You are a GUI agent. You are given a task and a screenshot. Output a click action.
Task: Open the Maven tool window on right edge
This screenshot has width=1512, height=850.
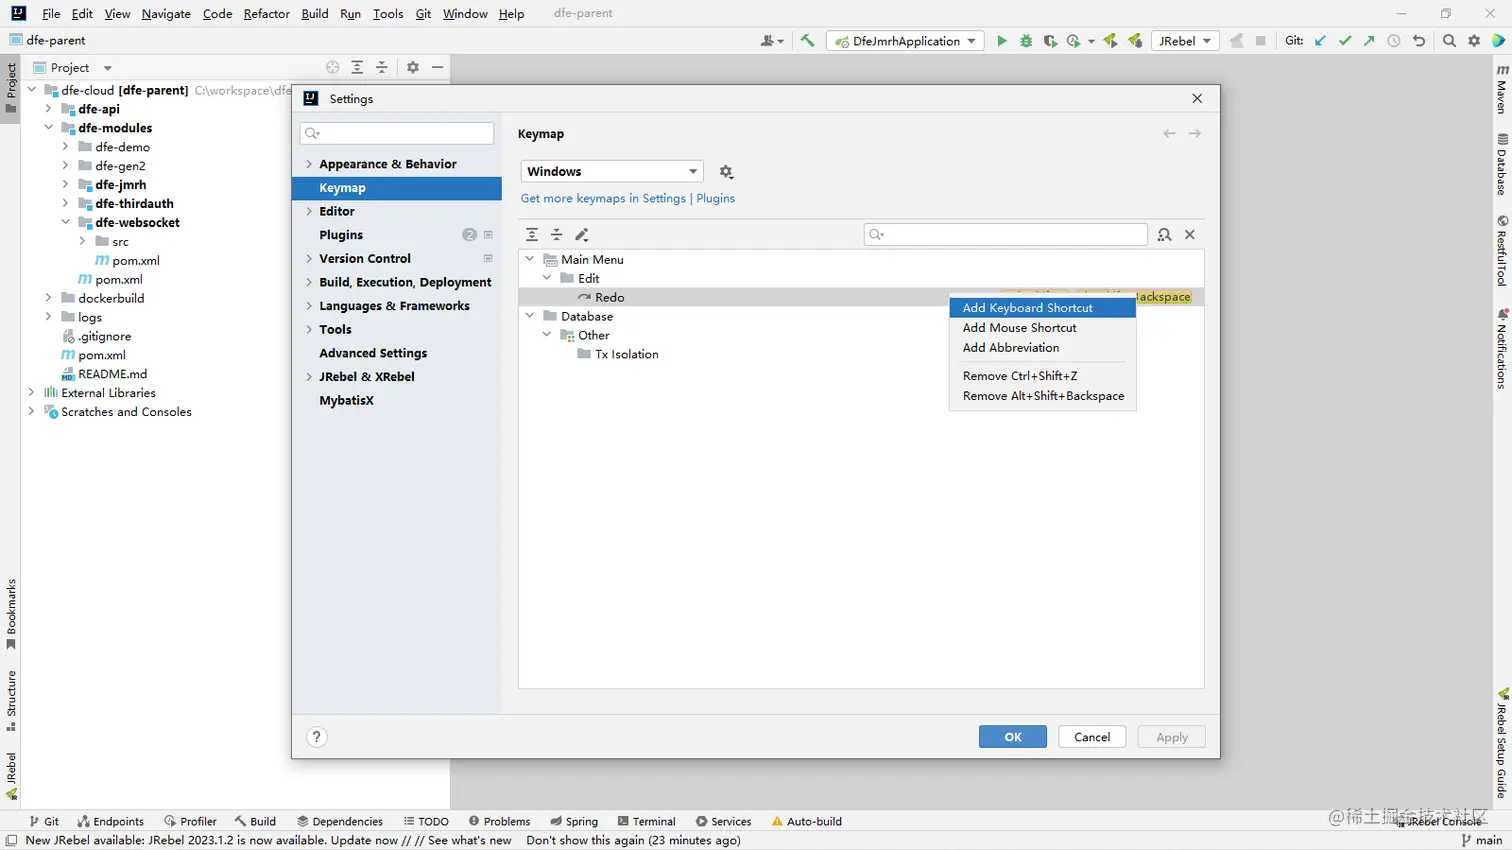1502,90
